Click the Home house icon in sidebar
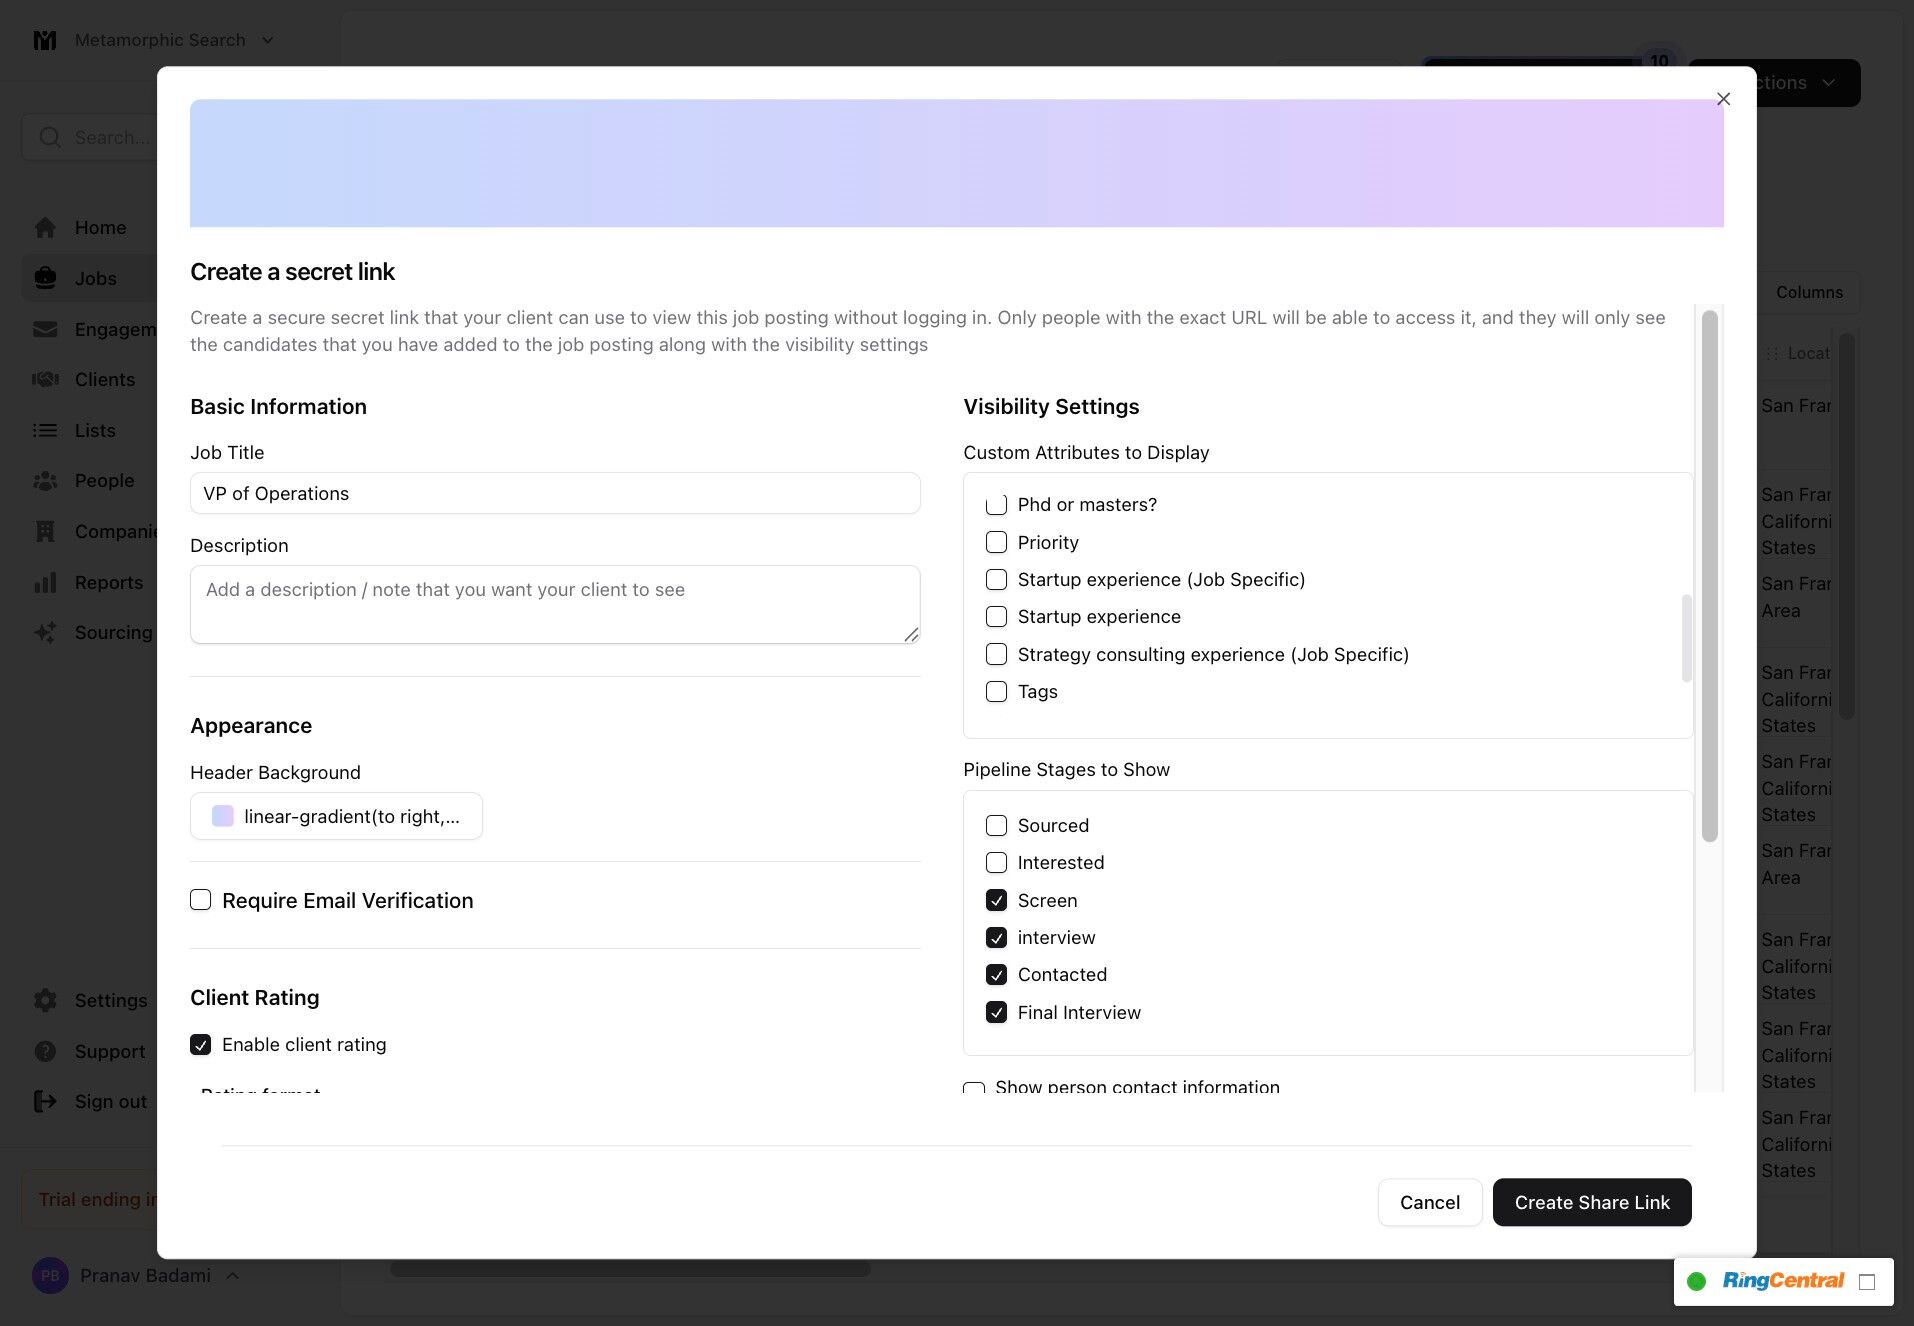This screenshot has width=1914, height=1326. (x=45, y=228)
